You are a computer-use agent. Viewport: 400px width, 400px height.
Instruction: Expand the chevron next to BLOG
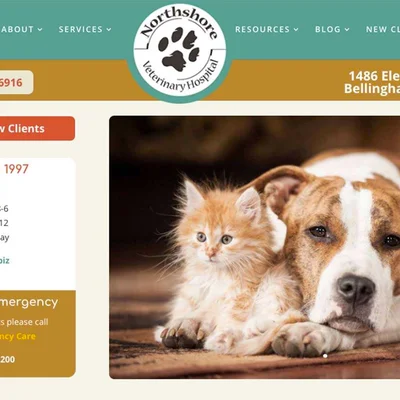(347, 30)
